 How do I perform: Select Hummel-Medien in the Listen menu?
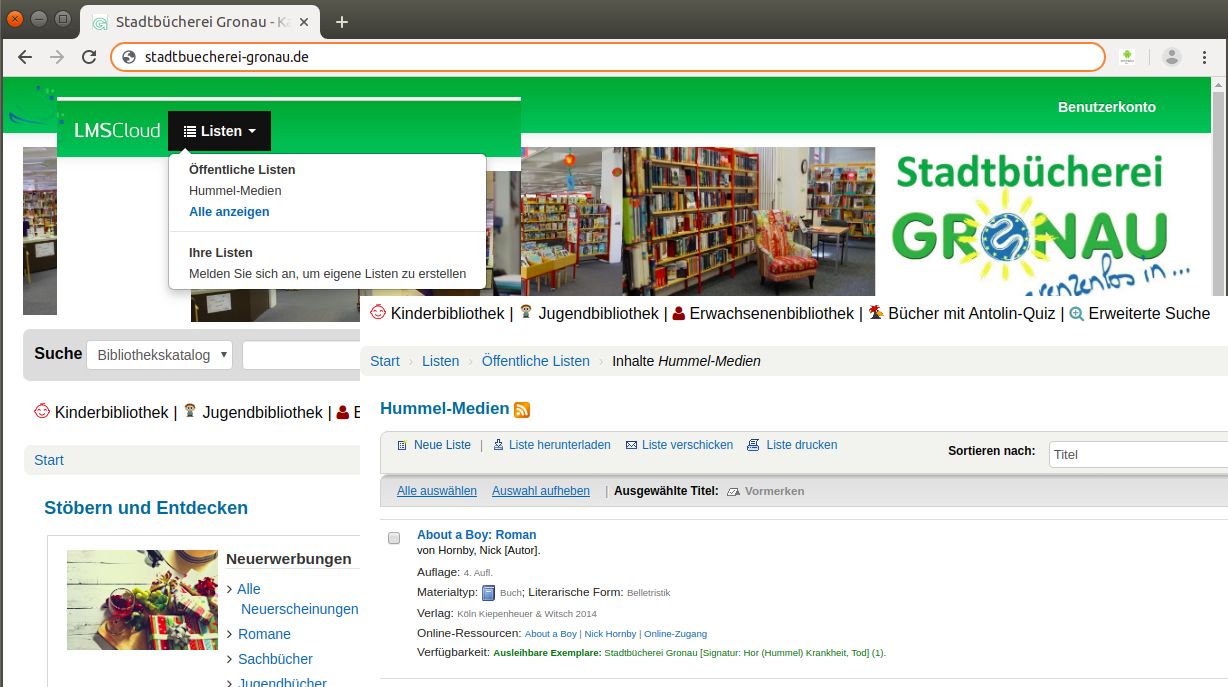coord(235,191)
